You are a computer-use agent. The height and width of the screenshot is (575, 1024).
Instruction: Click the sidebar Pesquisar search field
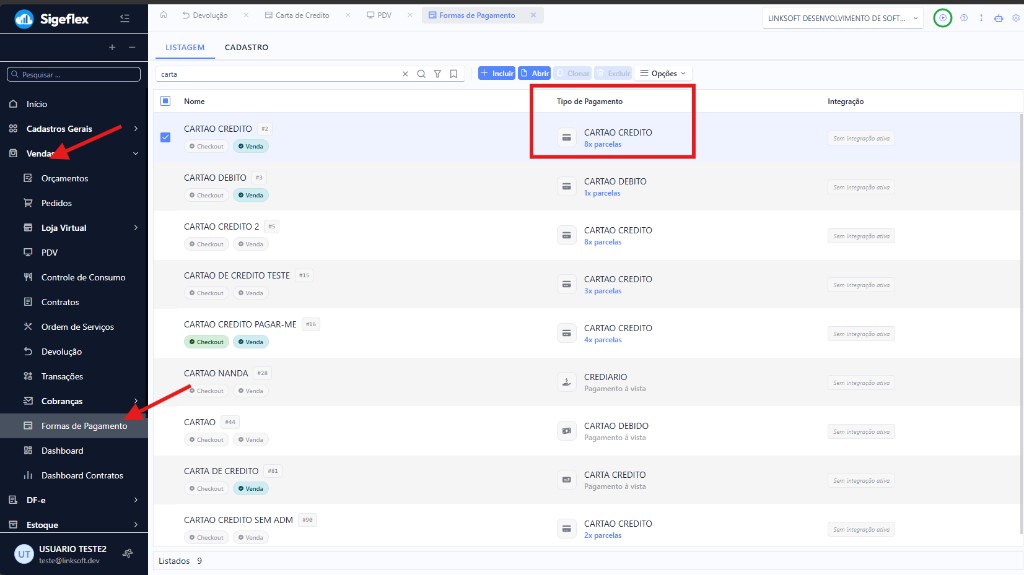click(x=74, y=74)
